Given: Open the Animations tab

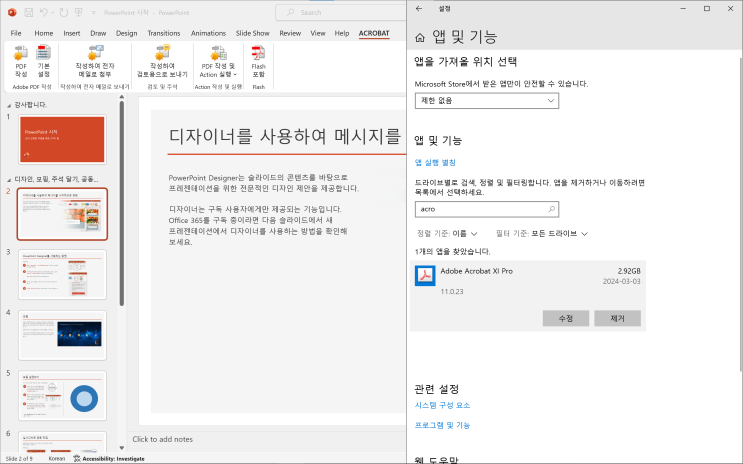Looking at the screenshot, I should pyautogui.click(x=208, y=33).
